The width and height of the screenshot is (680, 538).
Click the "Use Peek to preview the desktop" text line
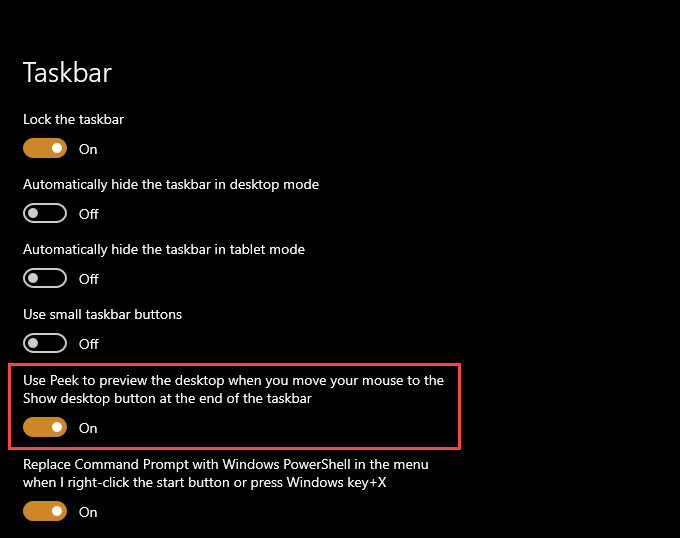click(x=240, y=380)
